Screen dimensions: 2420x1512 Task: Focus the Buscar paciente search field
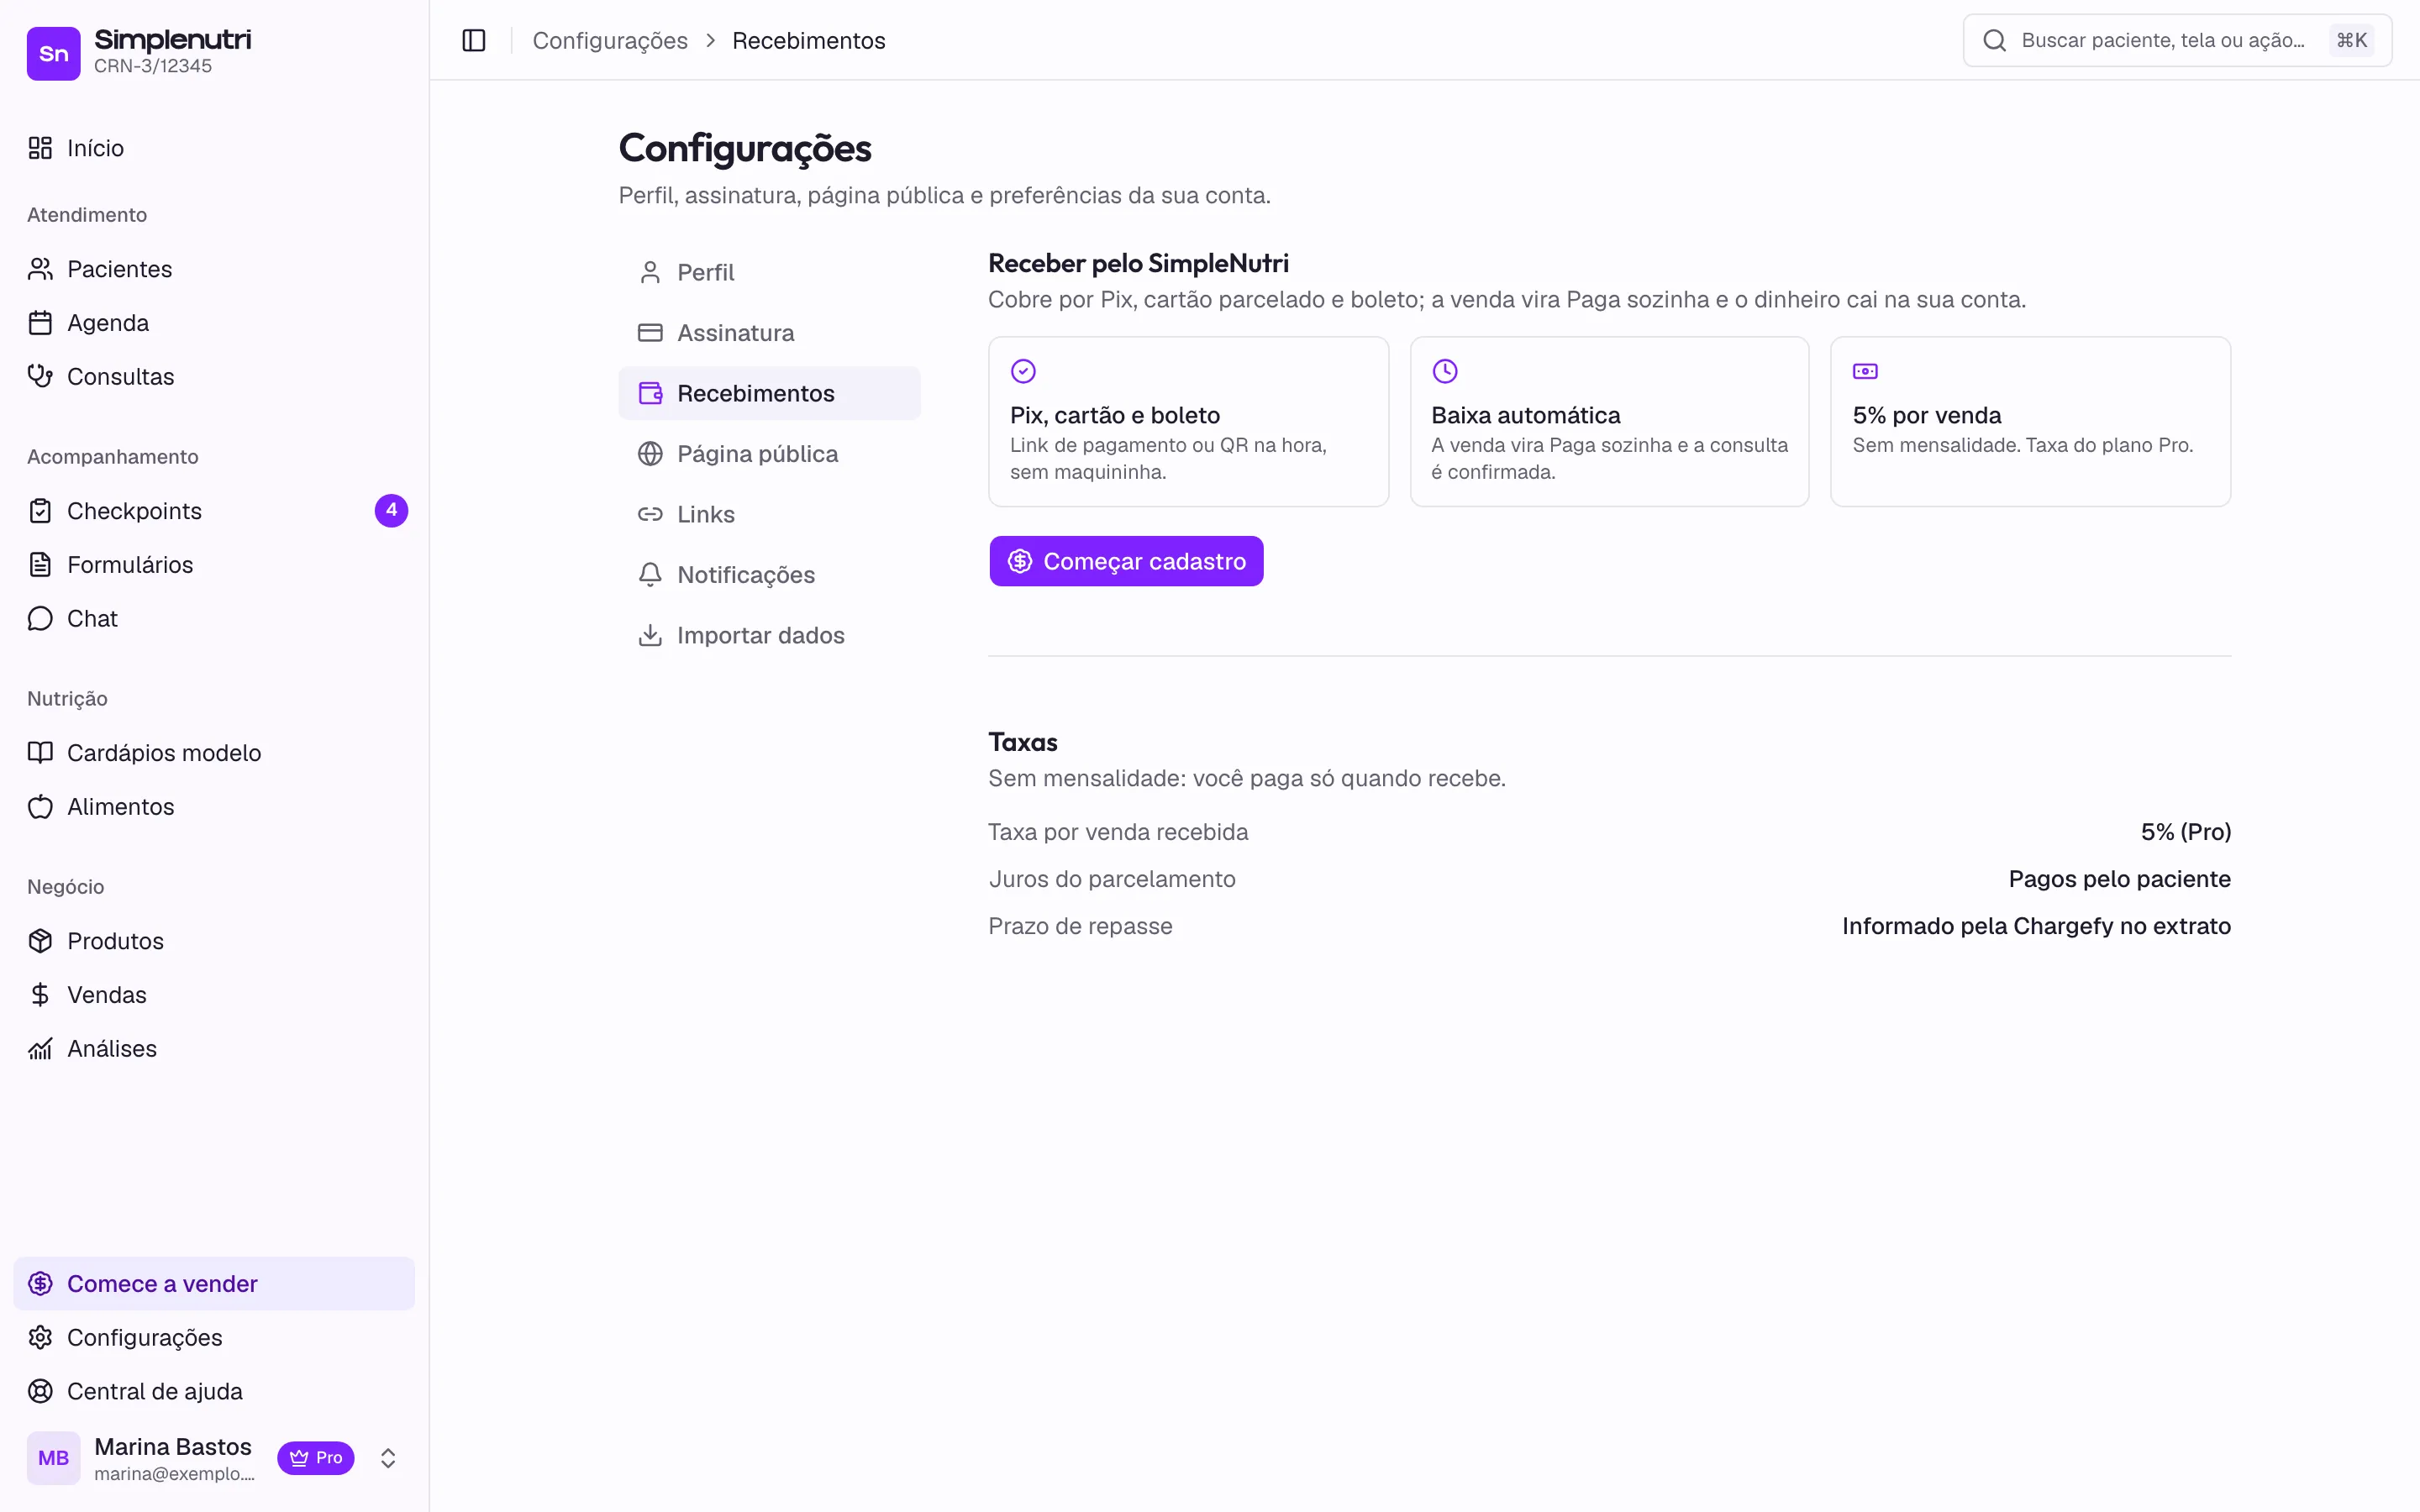(x=2177, y=40)
